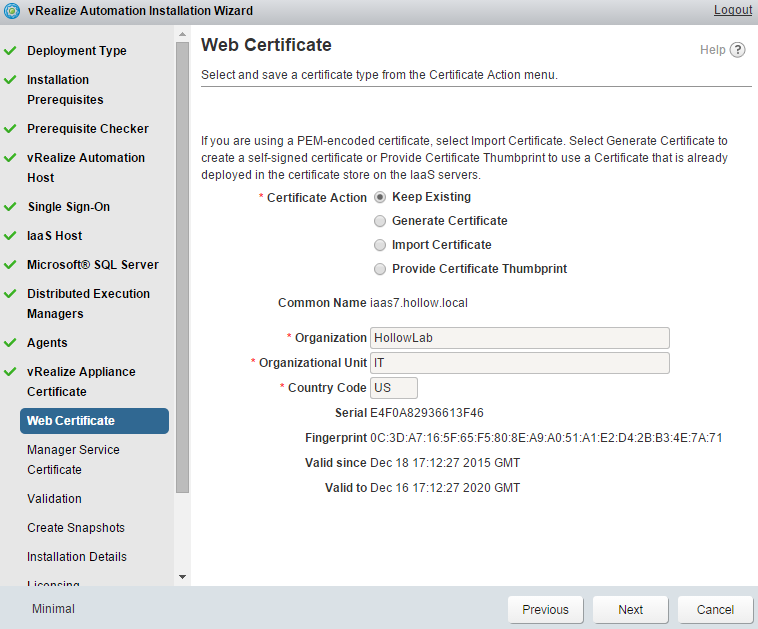The image size is (758, 629).
Task: Open the Manager Service Certificate step
Action: coord(73,459)
